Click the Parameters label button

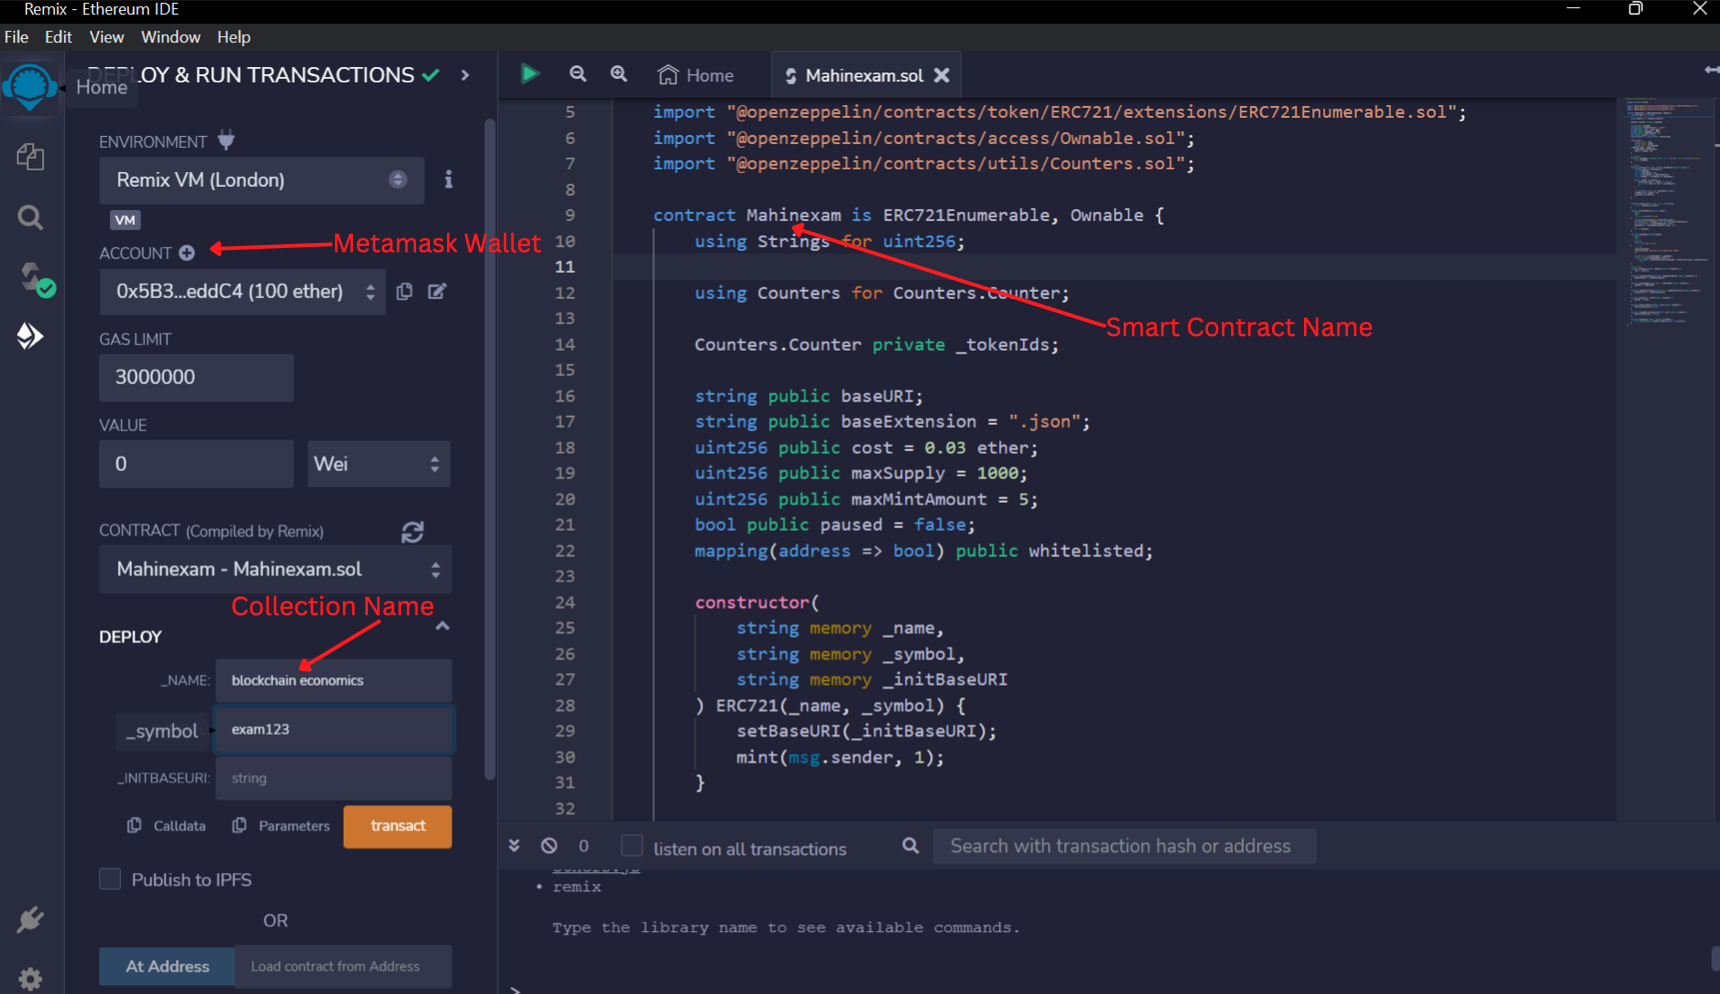pos(294,826)
